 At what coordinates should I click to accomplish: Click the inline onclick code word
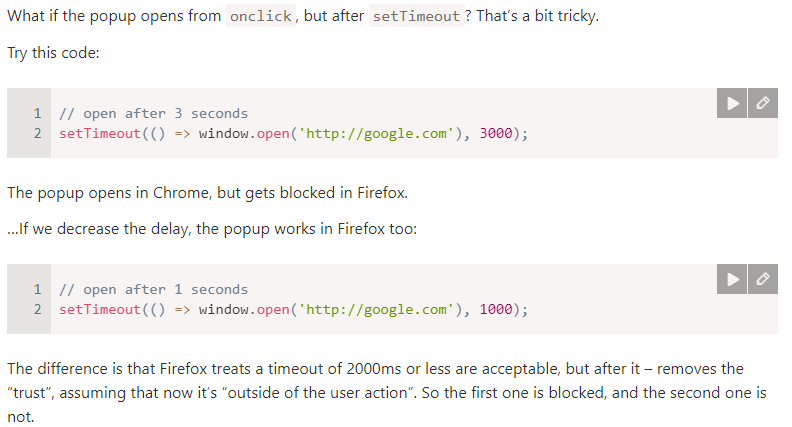[261, 16]
